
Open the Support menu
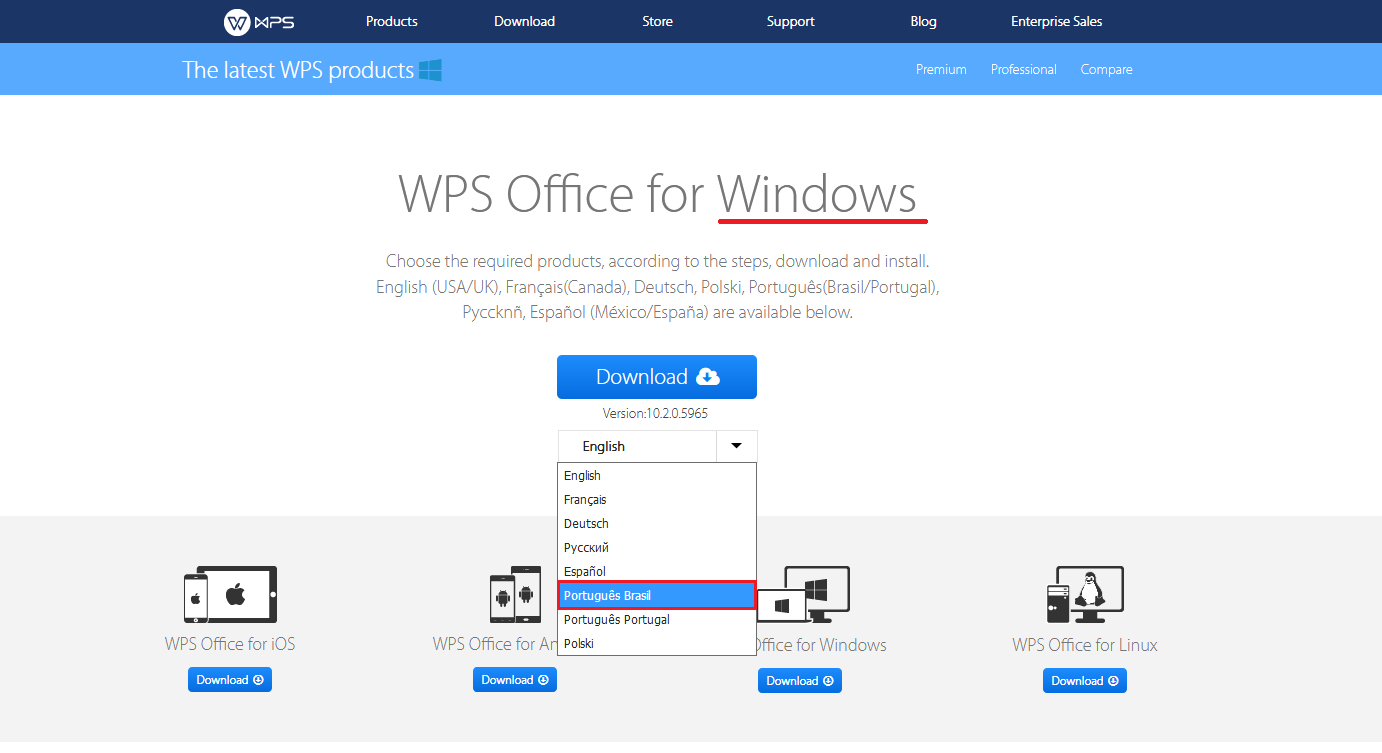[x=790, y=21]
